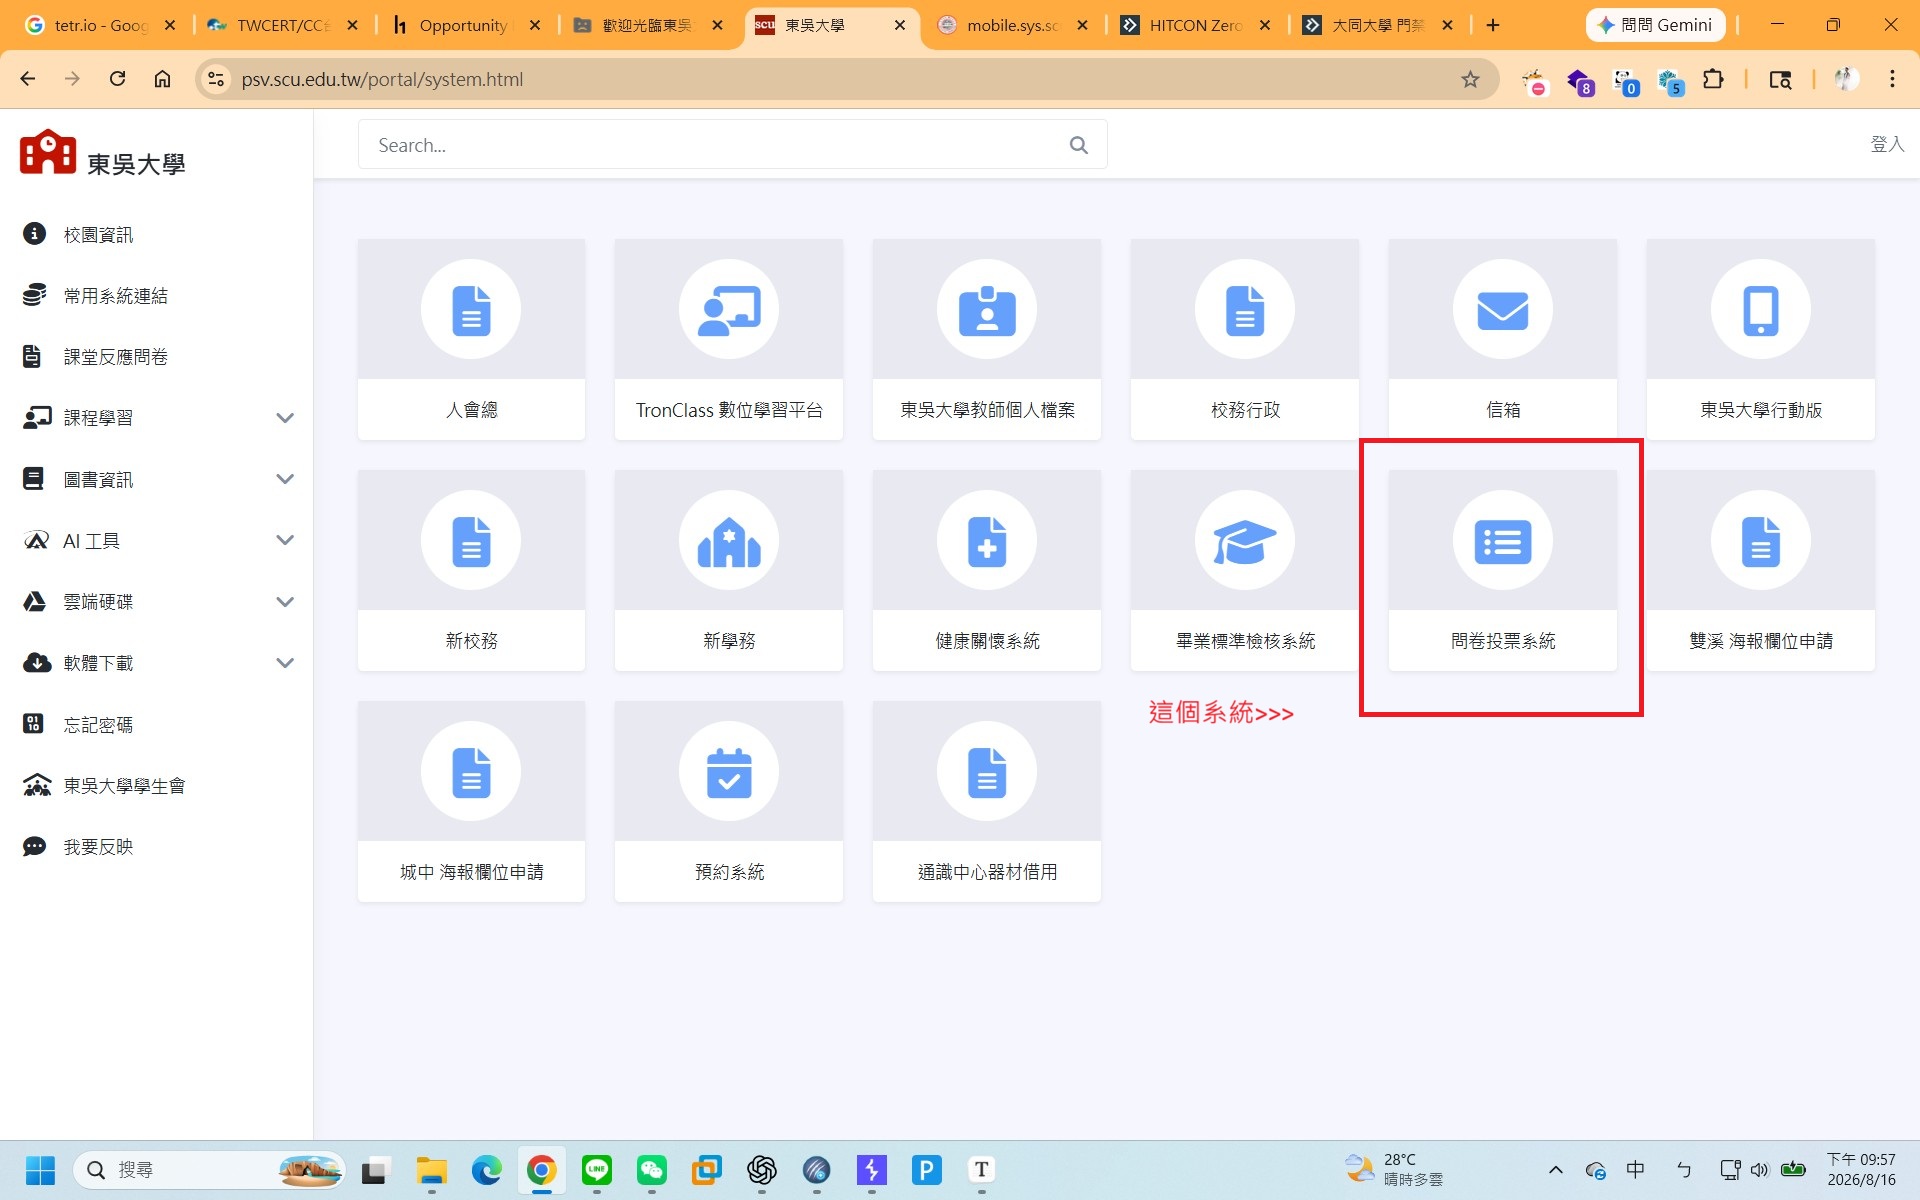
Task: Expand the 軟體下載 sidebar menu
Action: point(285,663)
